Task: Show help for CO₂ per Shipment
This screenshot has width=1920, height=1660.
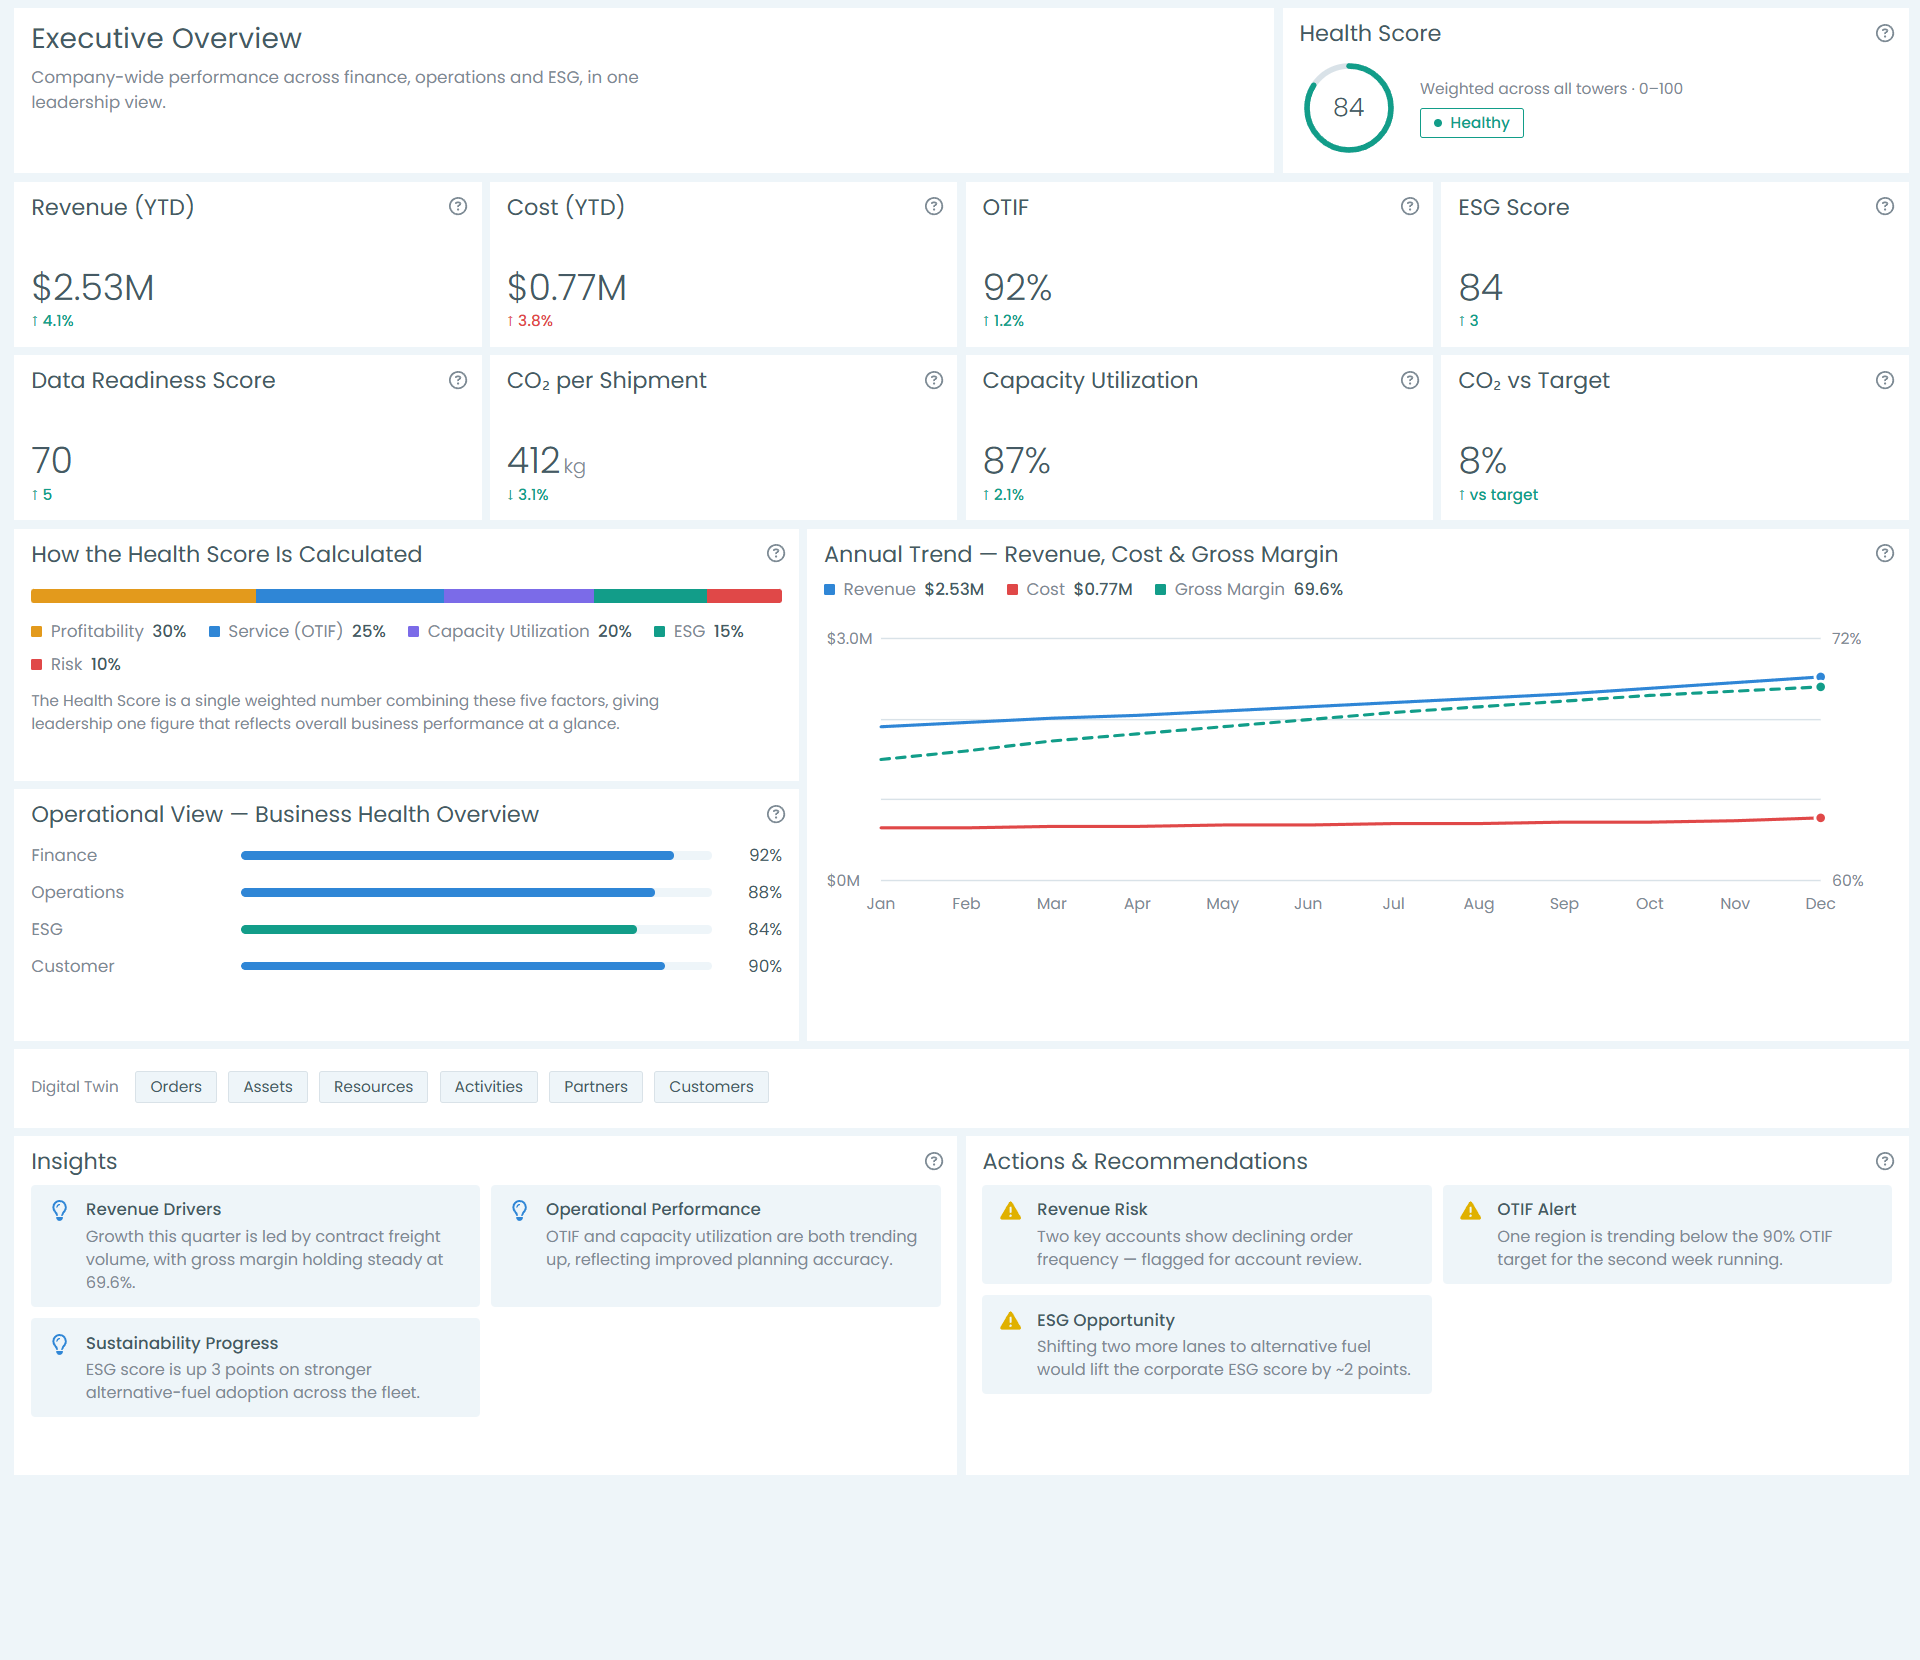Action: tap(934, 380)
